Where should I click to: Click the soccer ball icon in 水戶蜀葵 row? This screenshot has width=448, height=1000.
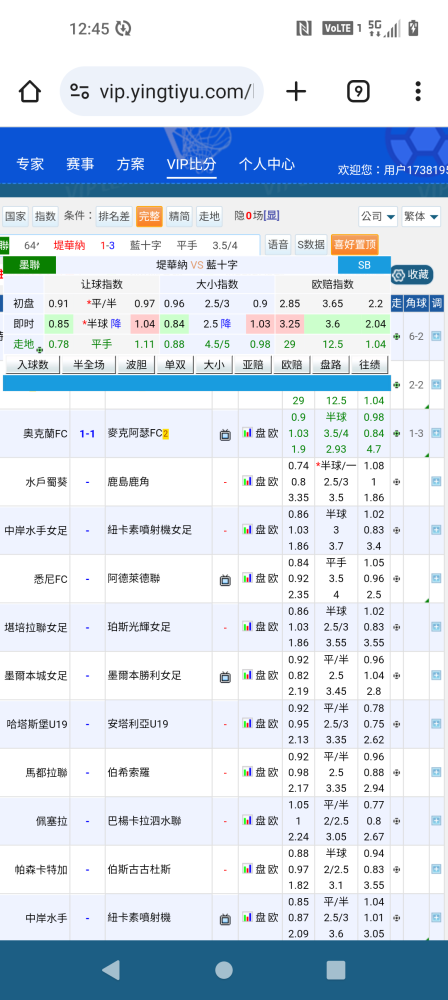(x=397, y=482)
